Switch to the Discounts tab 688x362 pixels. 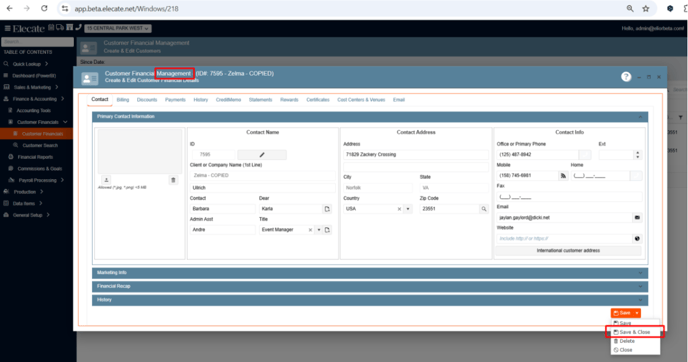[x=147, y=100]
